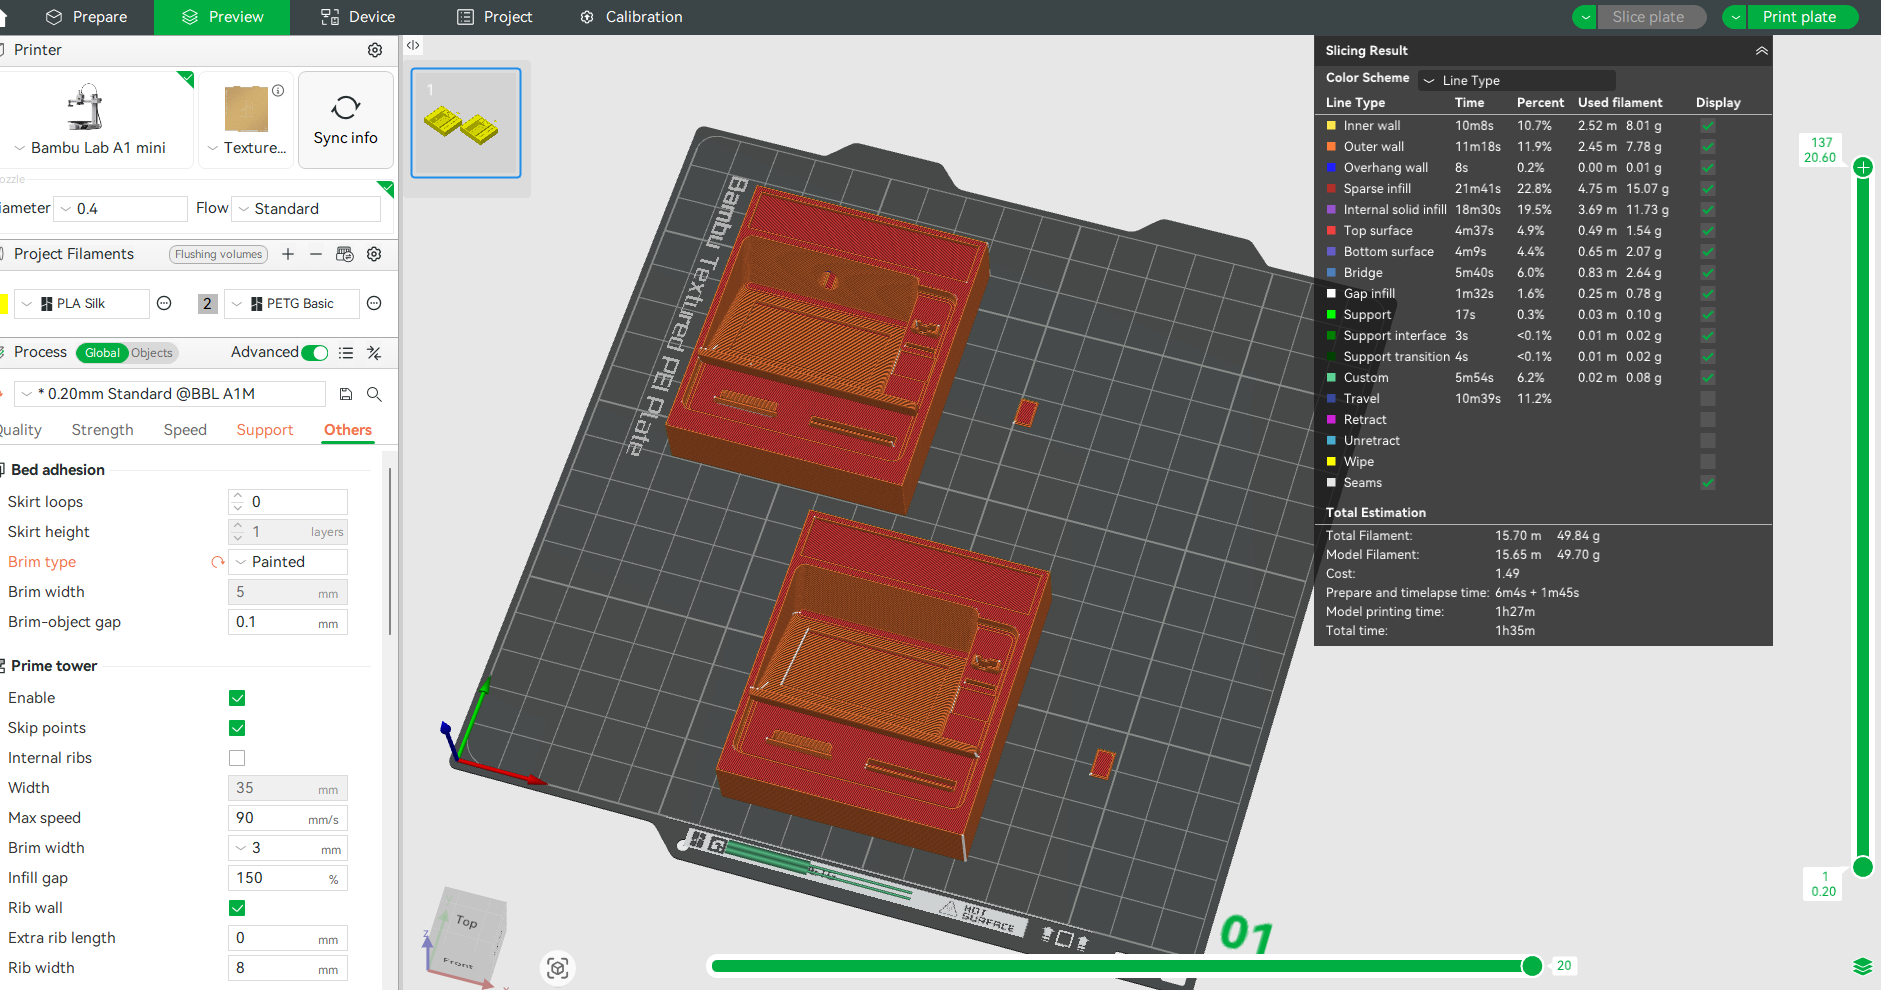1881x990 pixels.
Task: Disable the Prime tower Enable checkbox
Action: (237, 698)
